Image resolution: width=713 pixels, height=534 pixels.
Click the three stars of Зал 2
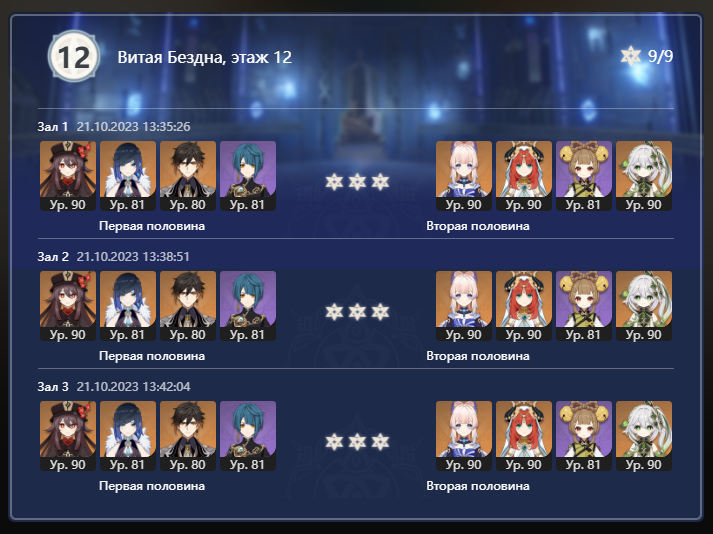[357, 312]
